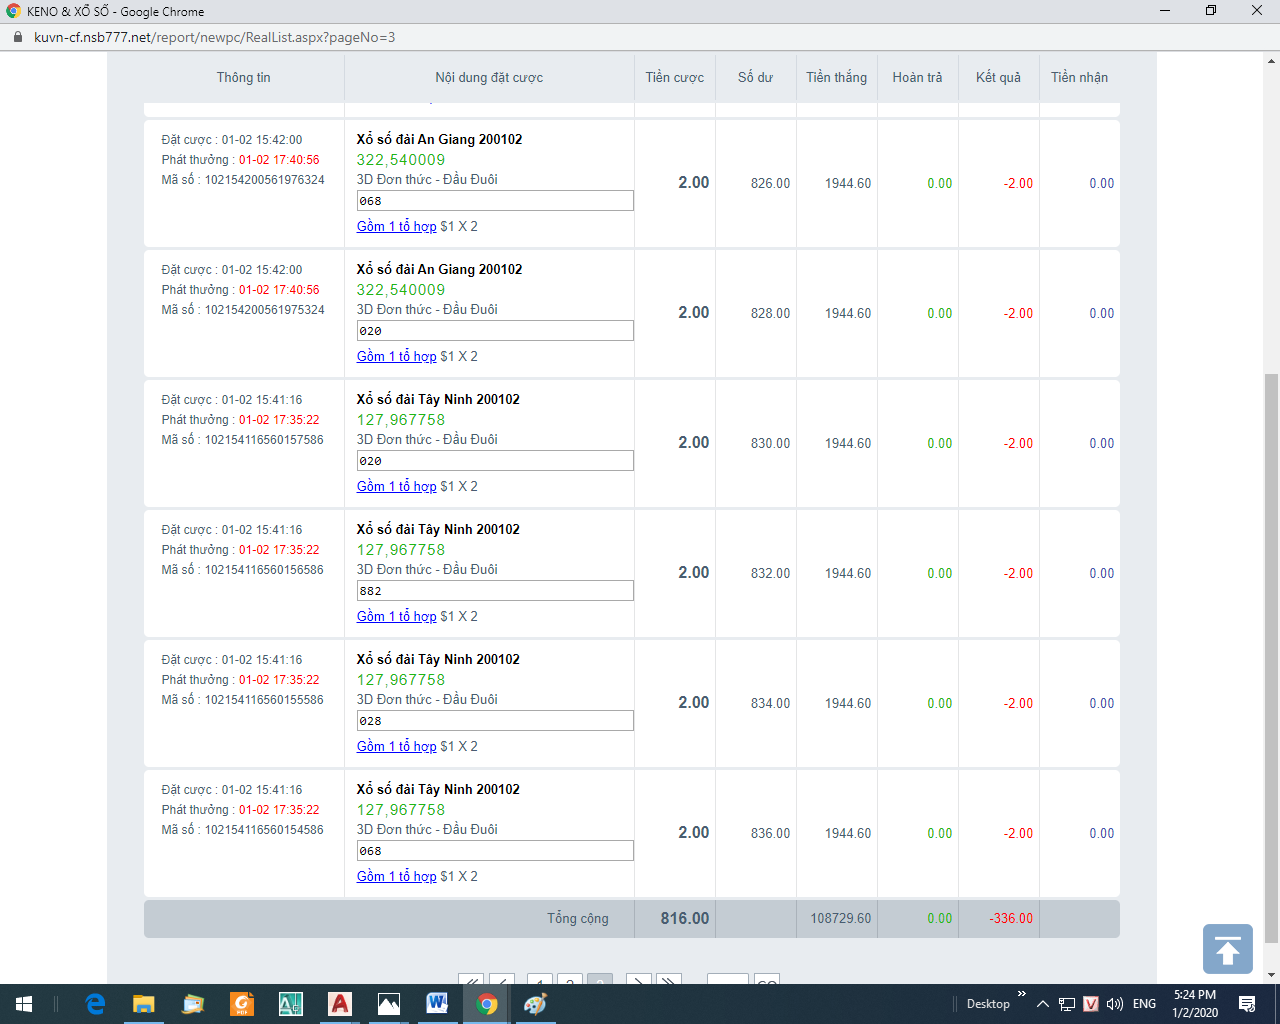
Task: Open Microsoft Word in the taskbar
Action: coord(437,1004)
